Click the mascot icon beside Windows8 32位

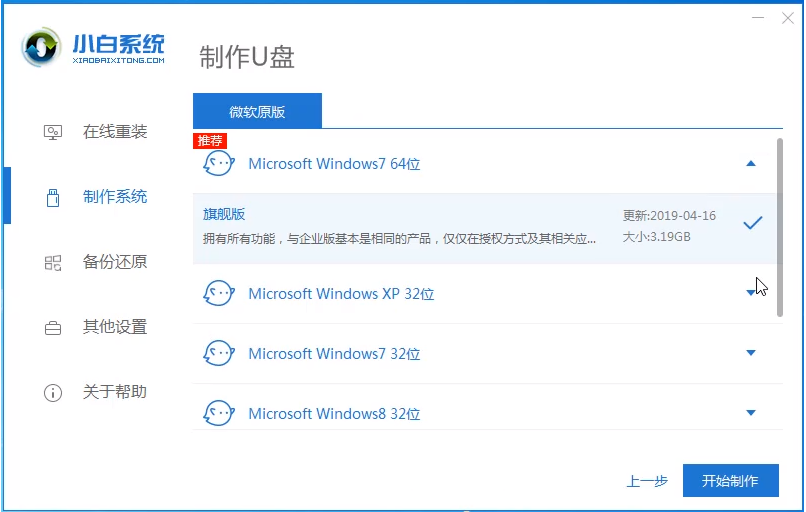click(x=218, y=413)
